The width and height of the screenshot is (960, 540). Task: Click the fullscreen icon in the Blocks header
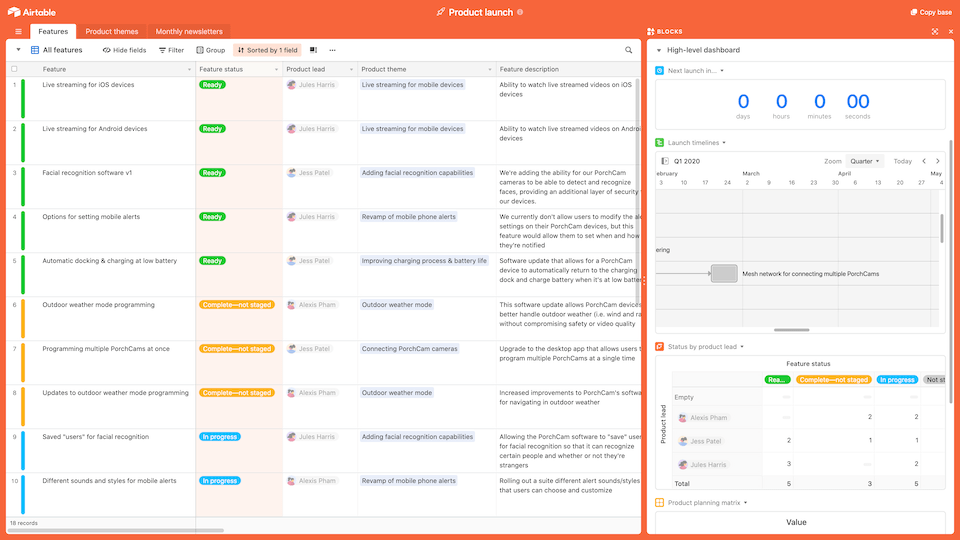935,32
